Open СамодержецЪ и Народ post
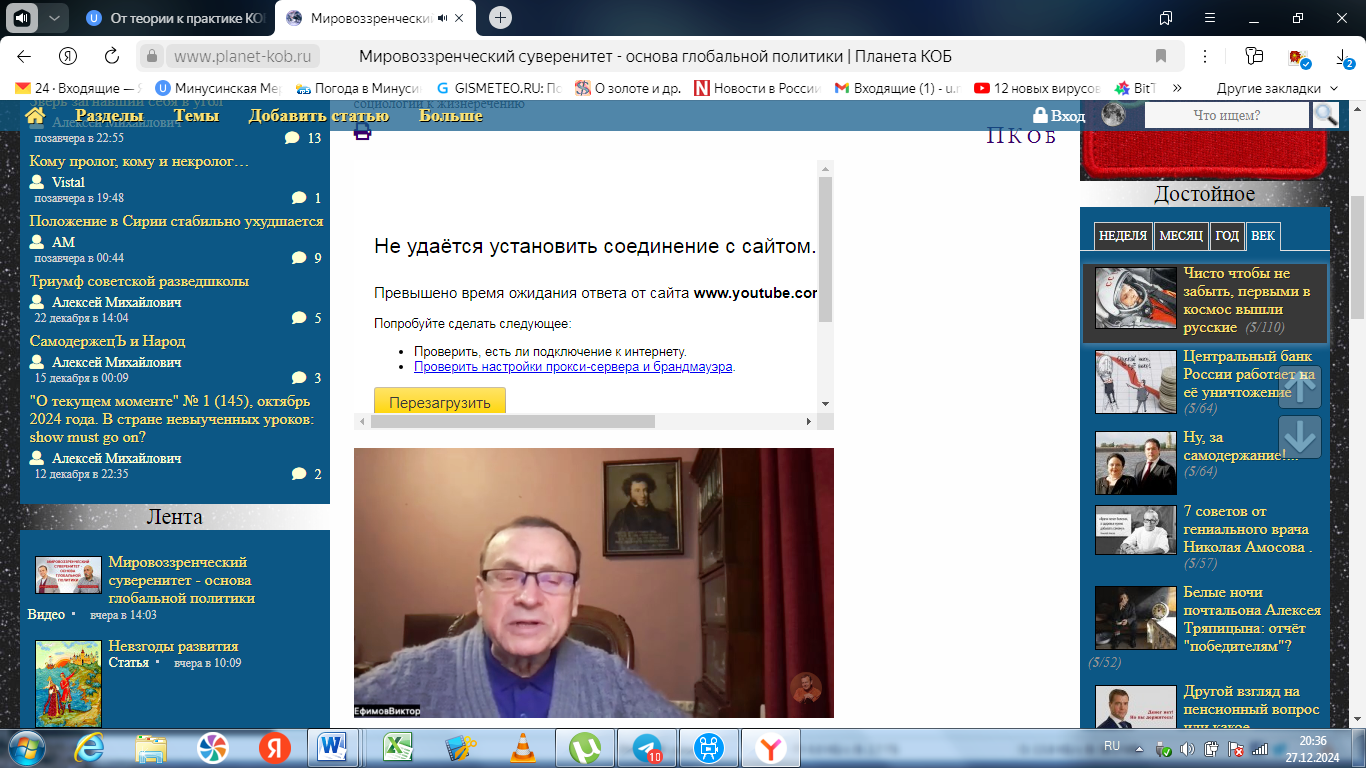 click(x=108, y=341)
